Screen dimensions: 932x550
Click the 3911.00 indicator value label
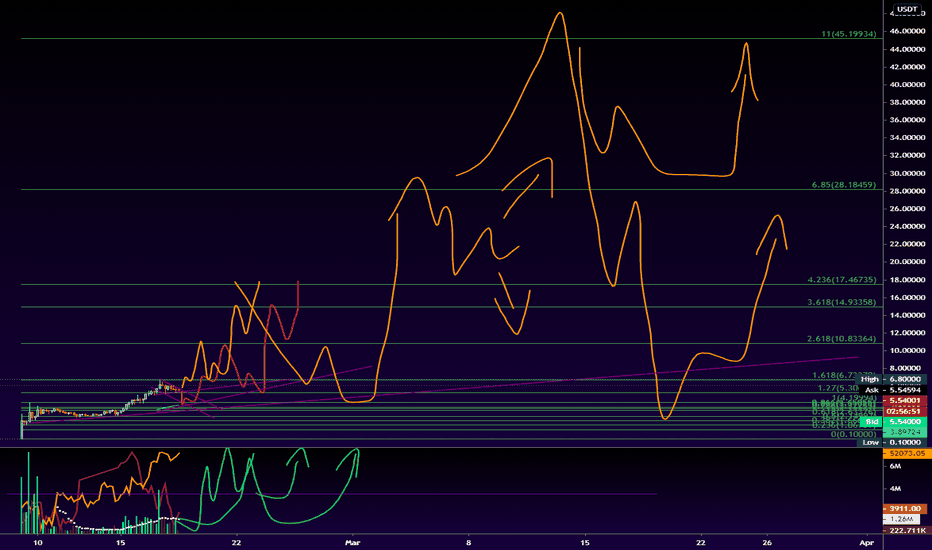905,508
